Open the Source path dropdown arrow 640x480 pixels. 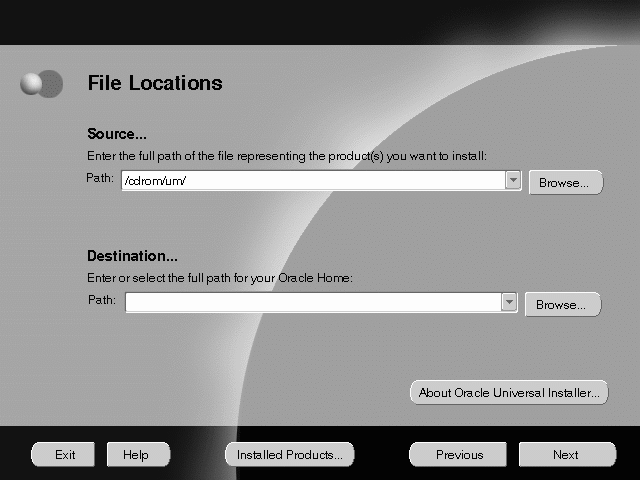[513, 180]
